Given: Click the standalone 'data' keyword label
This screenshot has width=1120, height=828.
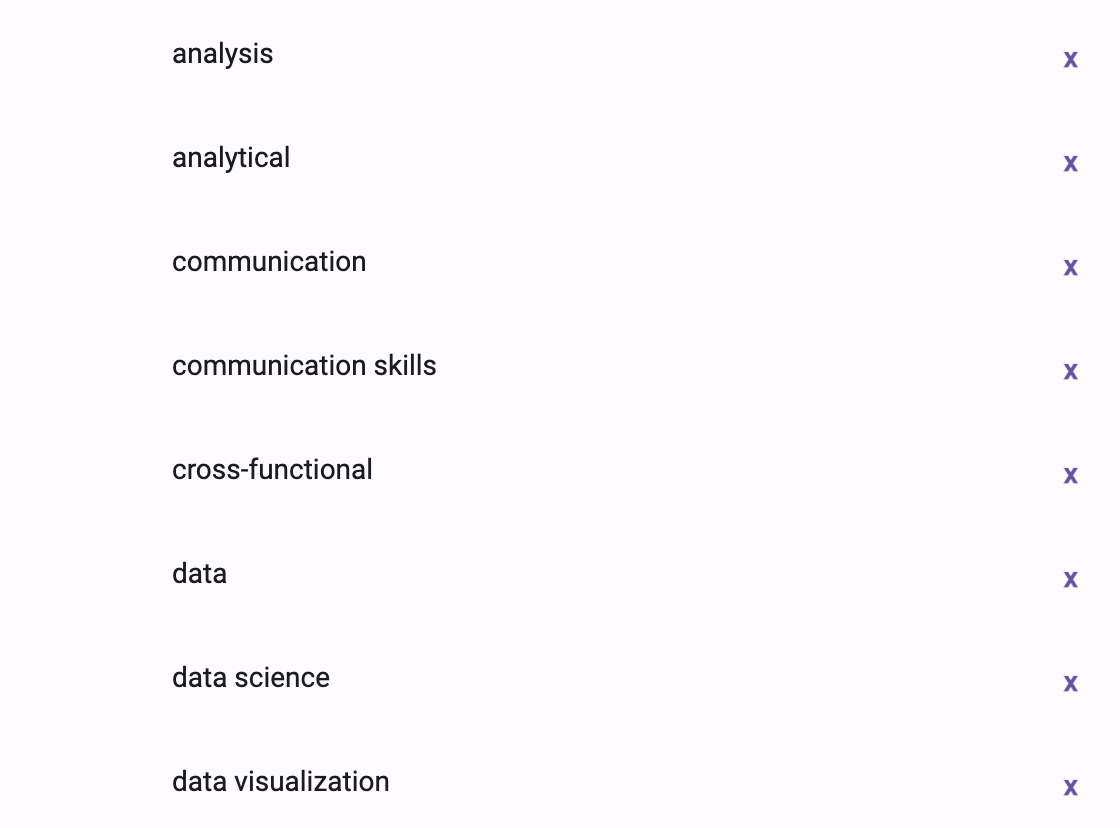Looking at the screenshot, I should tap(199, 574).
